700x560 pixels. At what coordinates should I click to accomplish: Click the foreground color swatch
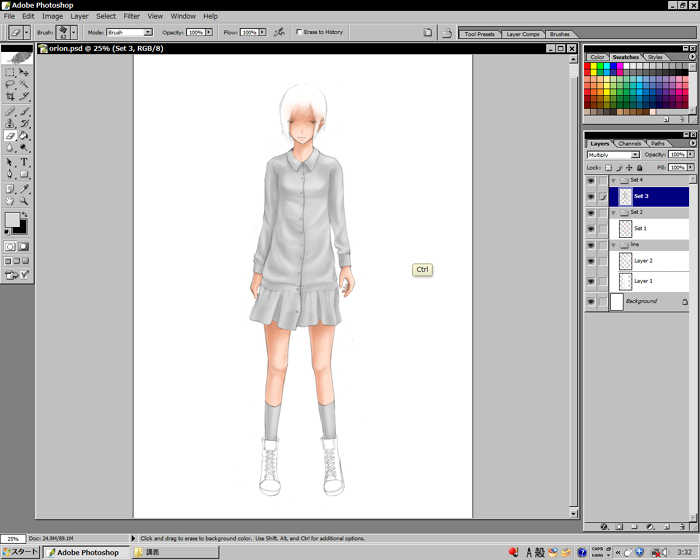(13, 220)
